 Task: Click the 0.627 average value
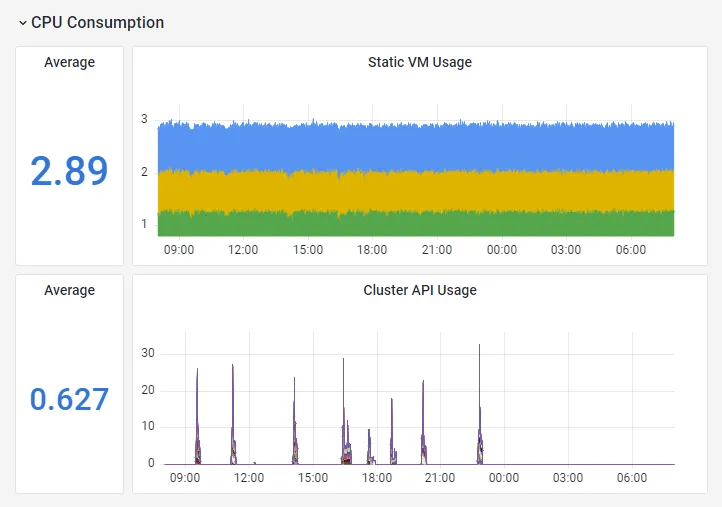[69, 399]
